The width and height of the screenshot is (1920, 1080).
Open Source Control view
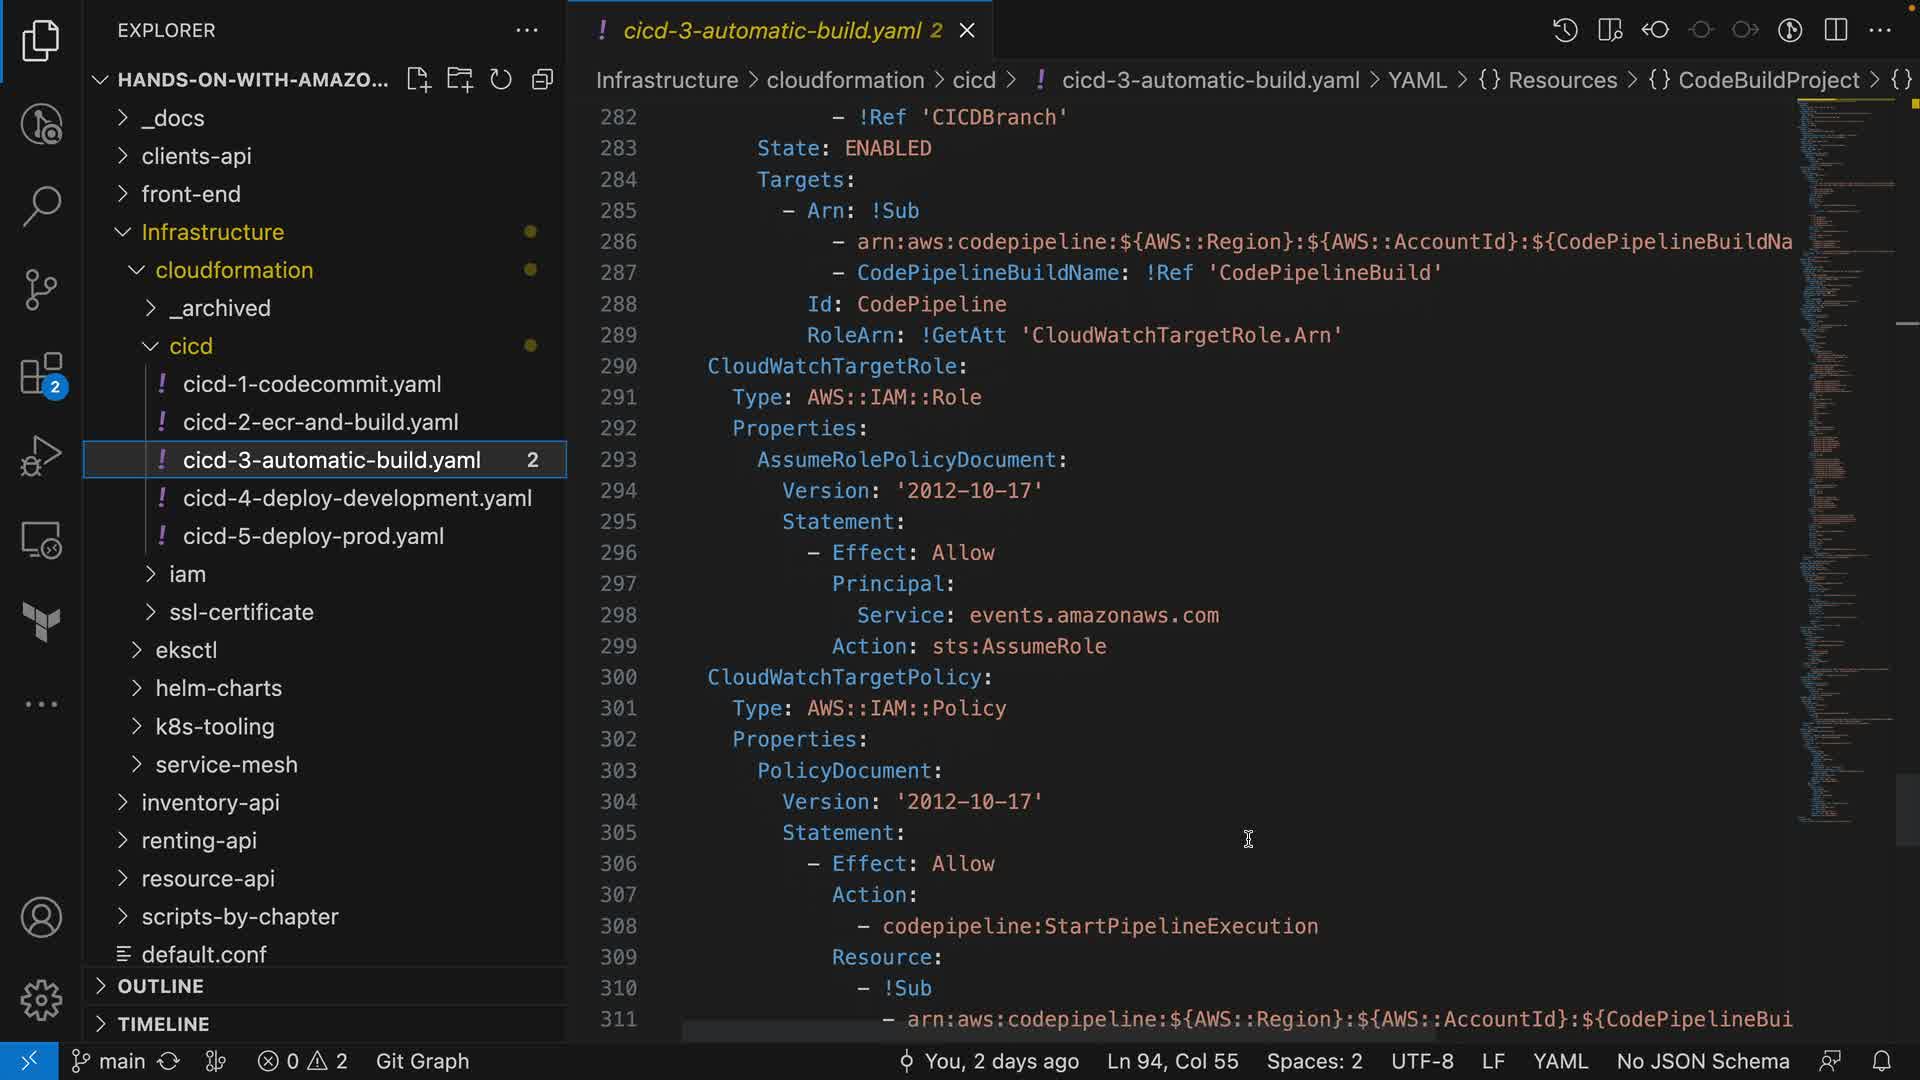coord(41,290)
